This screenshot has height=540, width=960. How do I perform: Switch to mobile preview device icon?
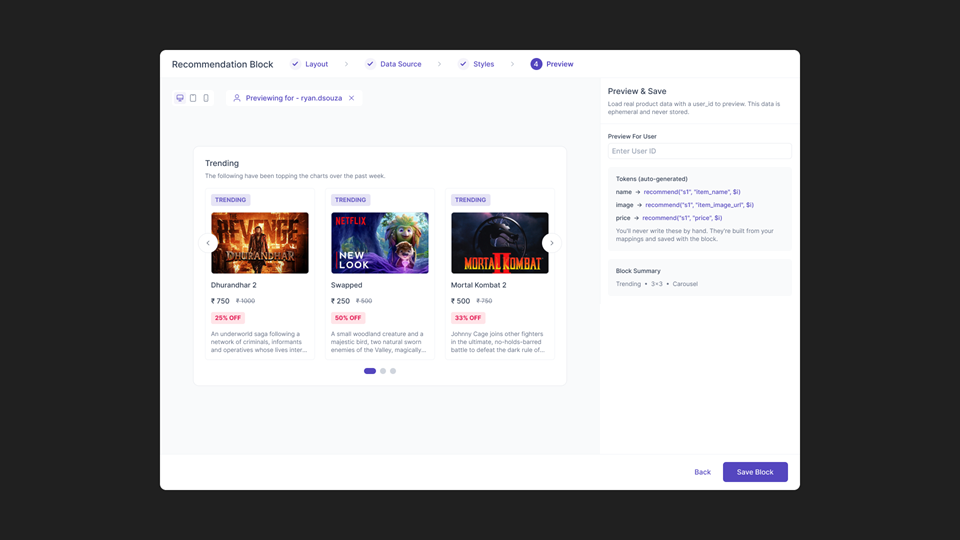pyautogui.click(x=206, y=98)
